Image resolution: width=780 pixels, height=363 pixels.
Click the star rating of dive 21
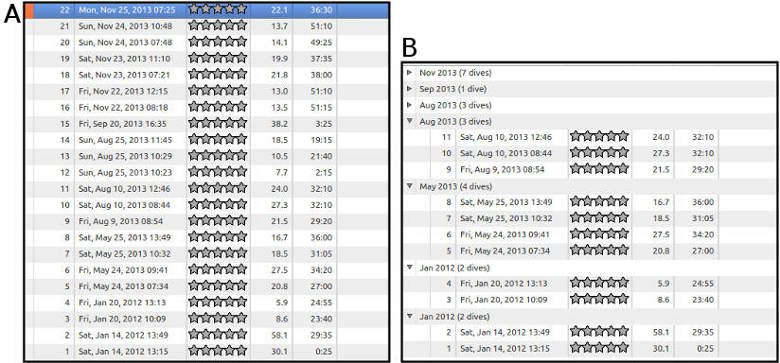point(218,25)
